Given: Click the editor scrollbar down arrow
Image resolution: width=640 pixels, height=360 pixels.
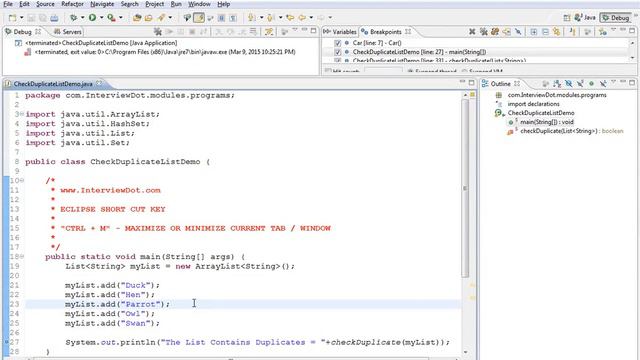Looking at the screenshot, I should (x=465, y=352).
